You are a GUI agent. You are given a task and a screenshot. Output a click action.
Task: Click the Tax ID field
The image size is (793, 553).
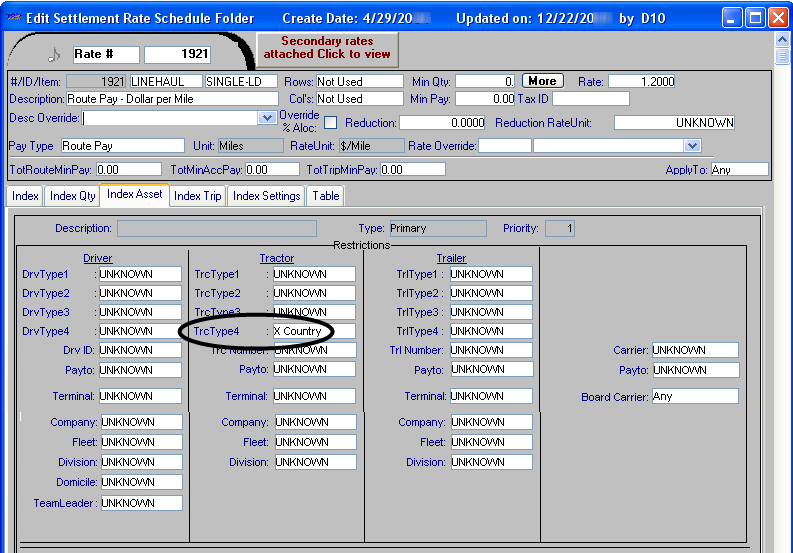pos(591,99)
